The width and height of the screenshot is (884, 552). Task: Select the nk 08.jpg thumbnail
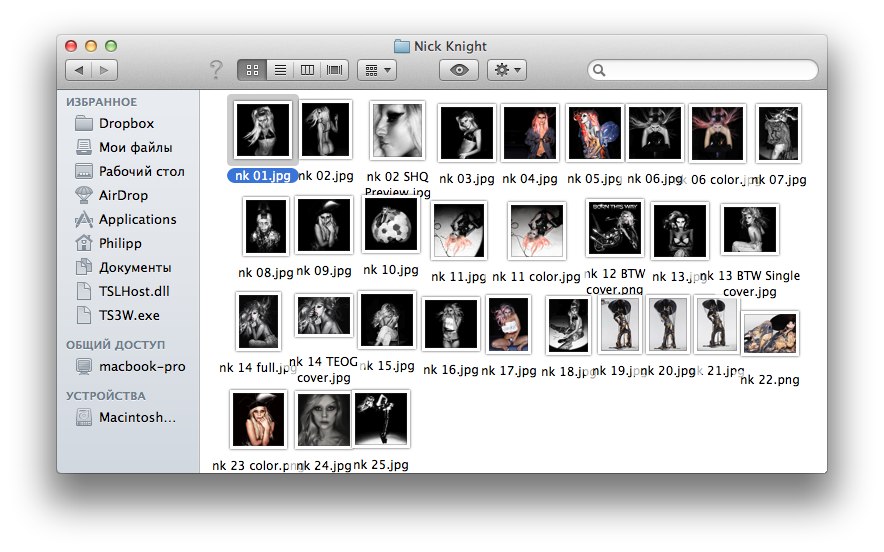(x=266, y=226)
